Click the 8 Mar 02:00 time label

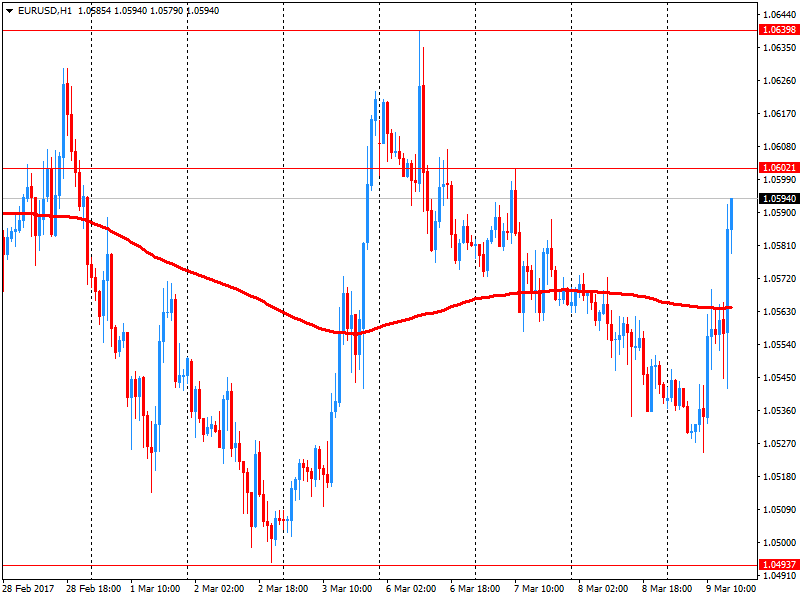pyautogui.click(x=603, y=589)
